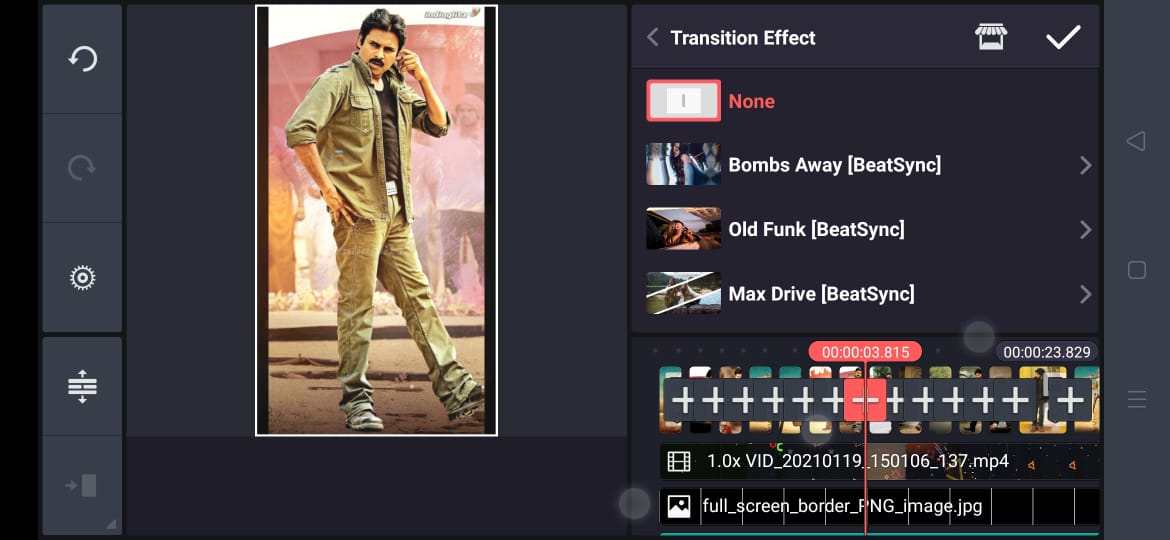
Task: Tap the jump-to-clip-edge icon at bottom left
Action: pos(82,486)
